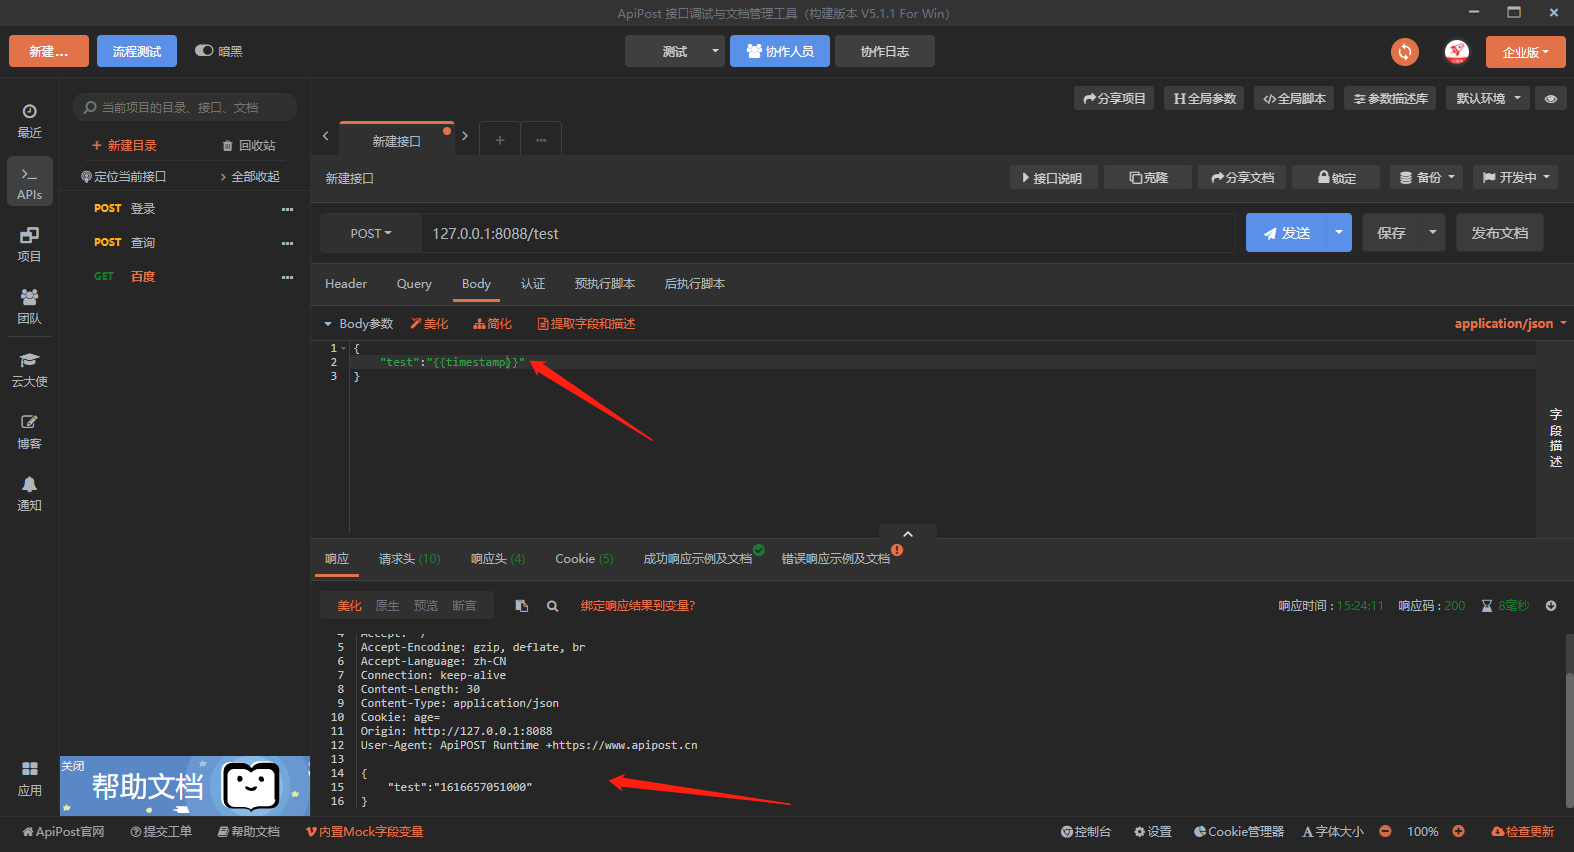Open the 字段描述 side panel
This screenshot has width=1574, height=852.
click(x=1555, y=438)
